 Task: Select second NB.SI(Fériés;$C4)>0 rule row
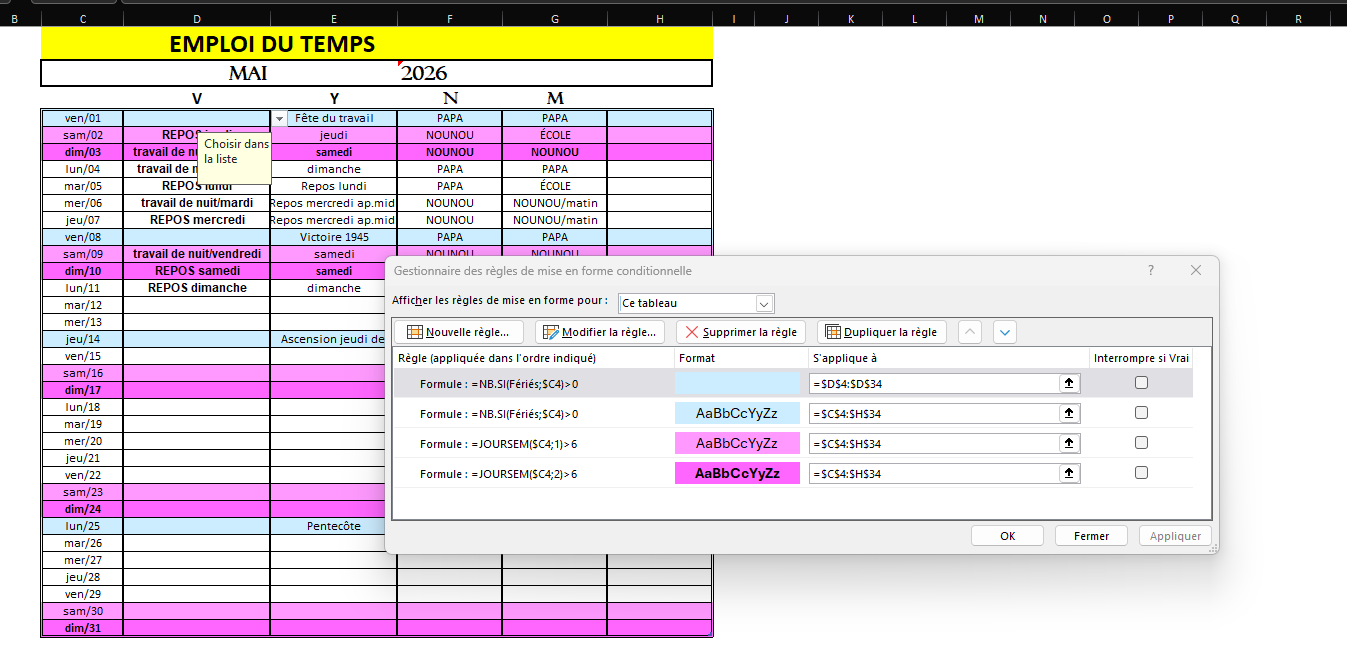click(x=498, y=413)
